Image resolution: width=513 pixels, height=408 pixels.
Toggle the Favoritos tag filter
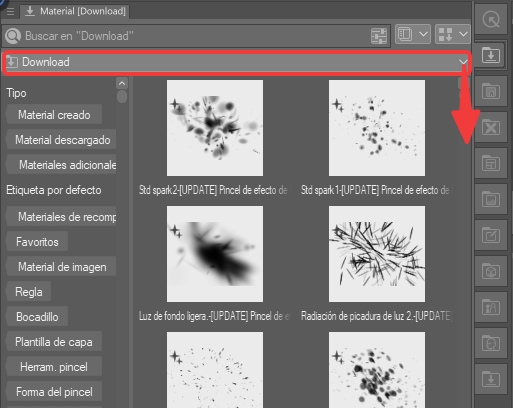pos(37,242)
